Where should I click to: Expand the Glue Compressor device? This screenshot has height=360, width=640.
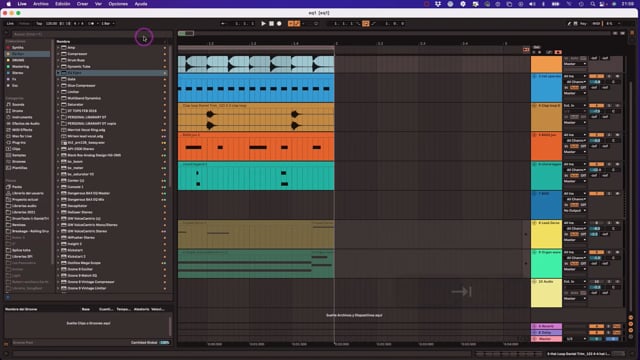coord(58,85)
